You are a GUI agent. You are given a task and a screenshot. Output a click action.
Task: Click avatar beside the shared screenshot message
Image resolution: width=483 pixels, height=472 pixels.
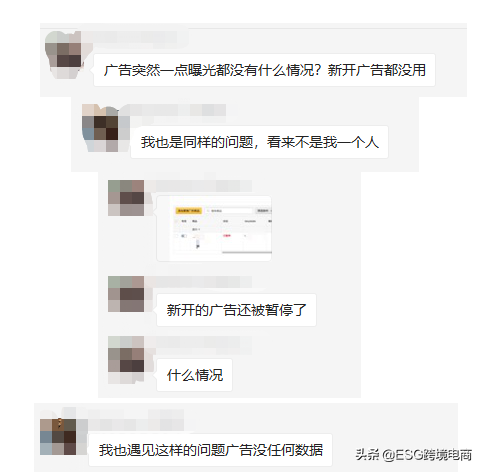tap(126, 198)
